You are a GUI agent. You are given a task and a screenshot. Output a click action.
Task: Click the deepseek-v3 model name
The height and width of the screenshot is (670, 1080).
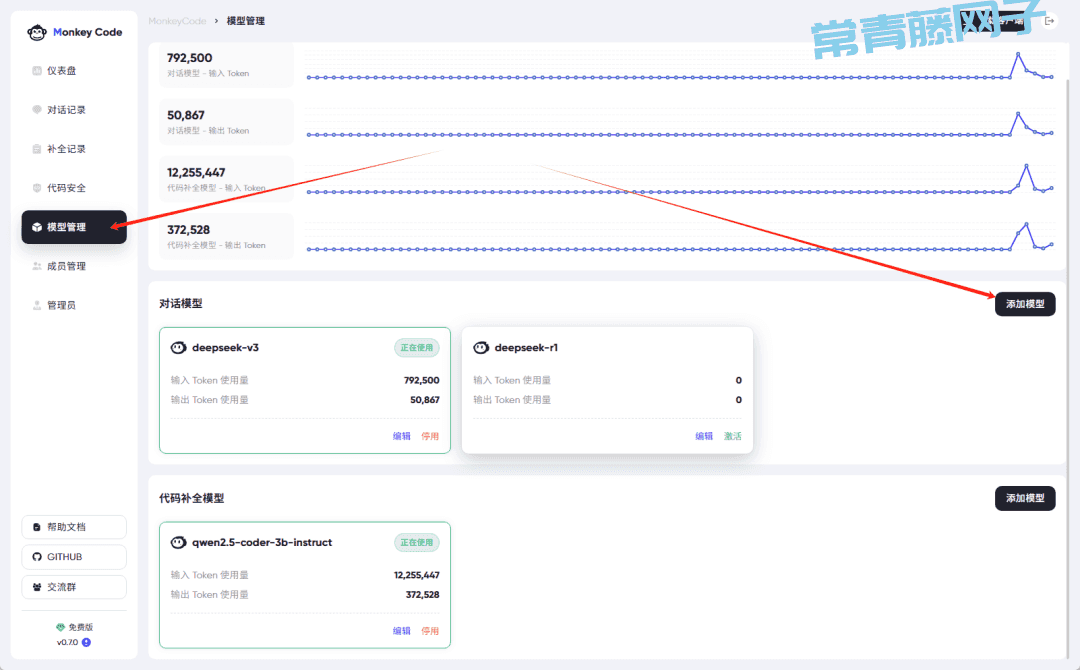coord(225,348)
